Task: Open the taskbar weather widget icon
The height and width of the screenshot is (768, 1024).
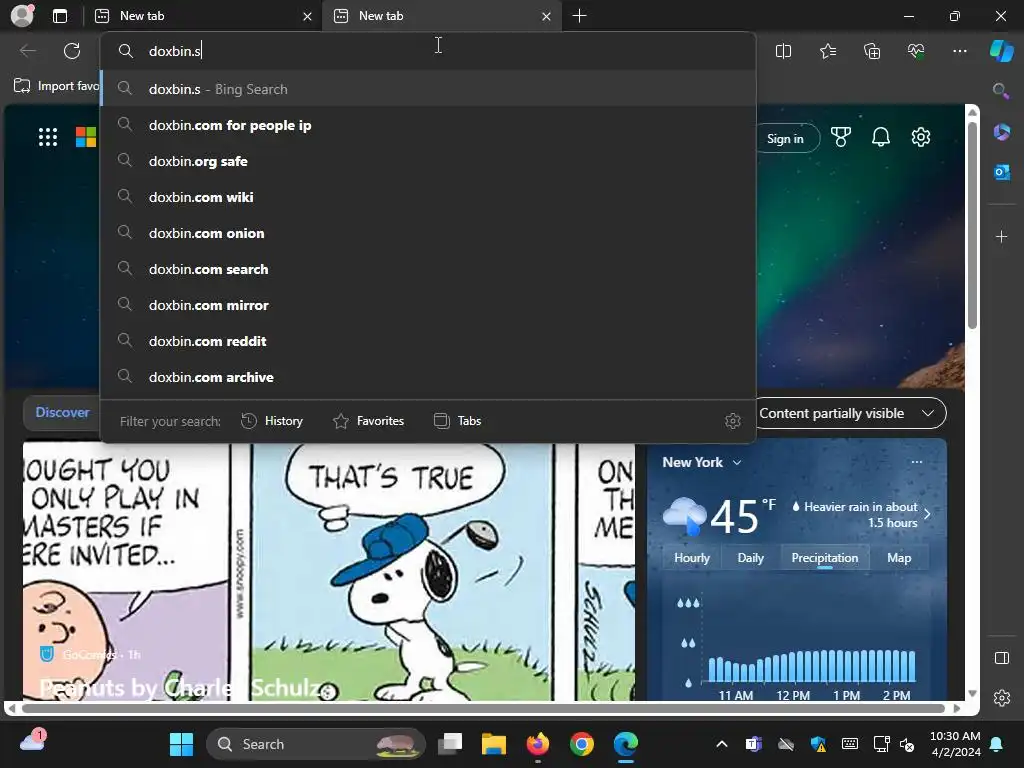Action: click(33, 741)
